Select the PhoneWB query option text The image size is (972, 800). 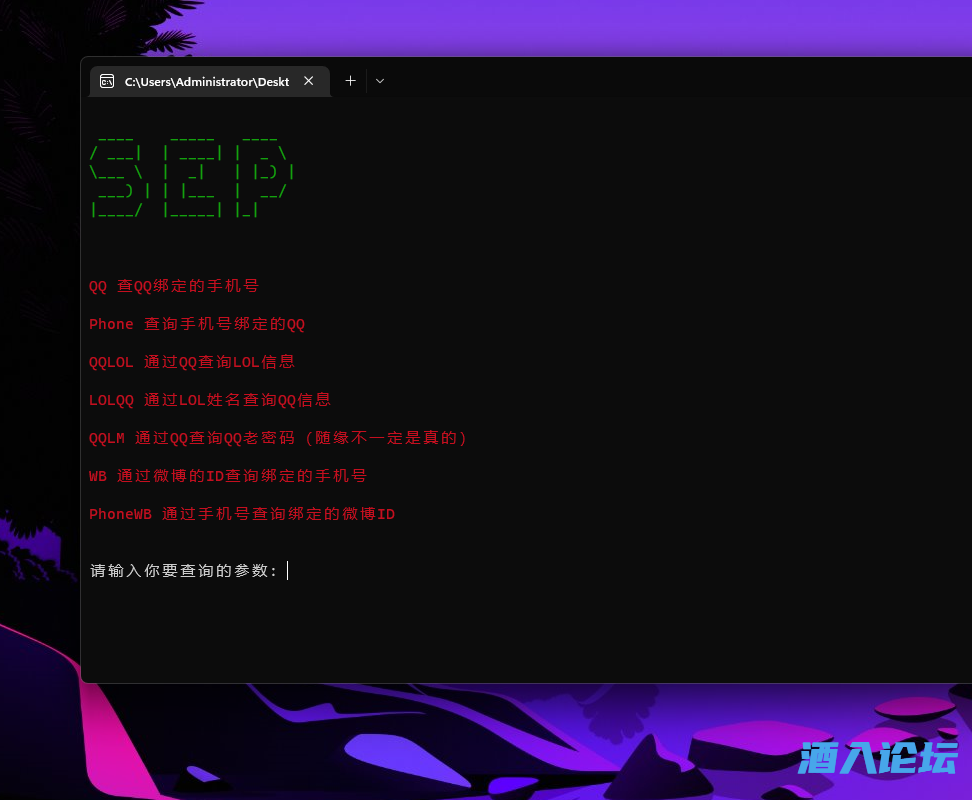pos(241,514)
